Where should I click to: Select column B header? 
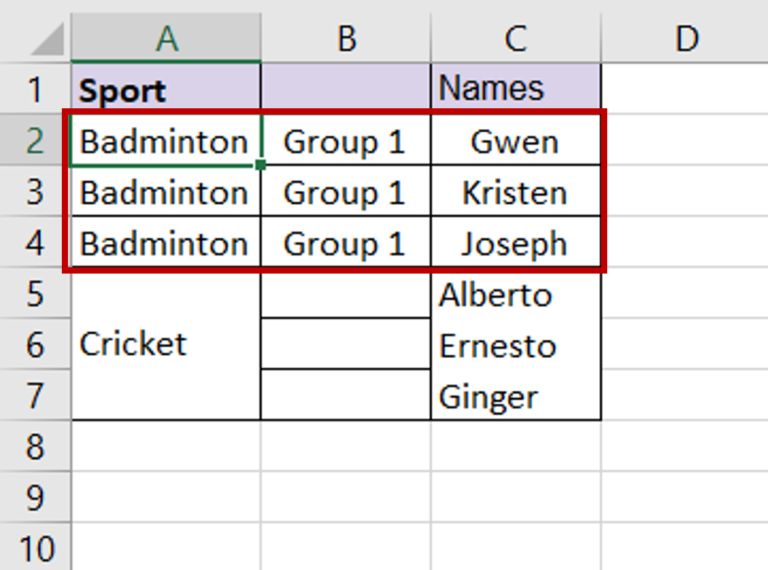[346, 38]
